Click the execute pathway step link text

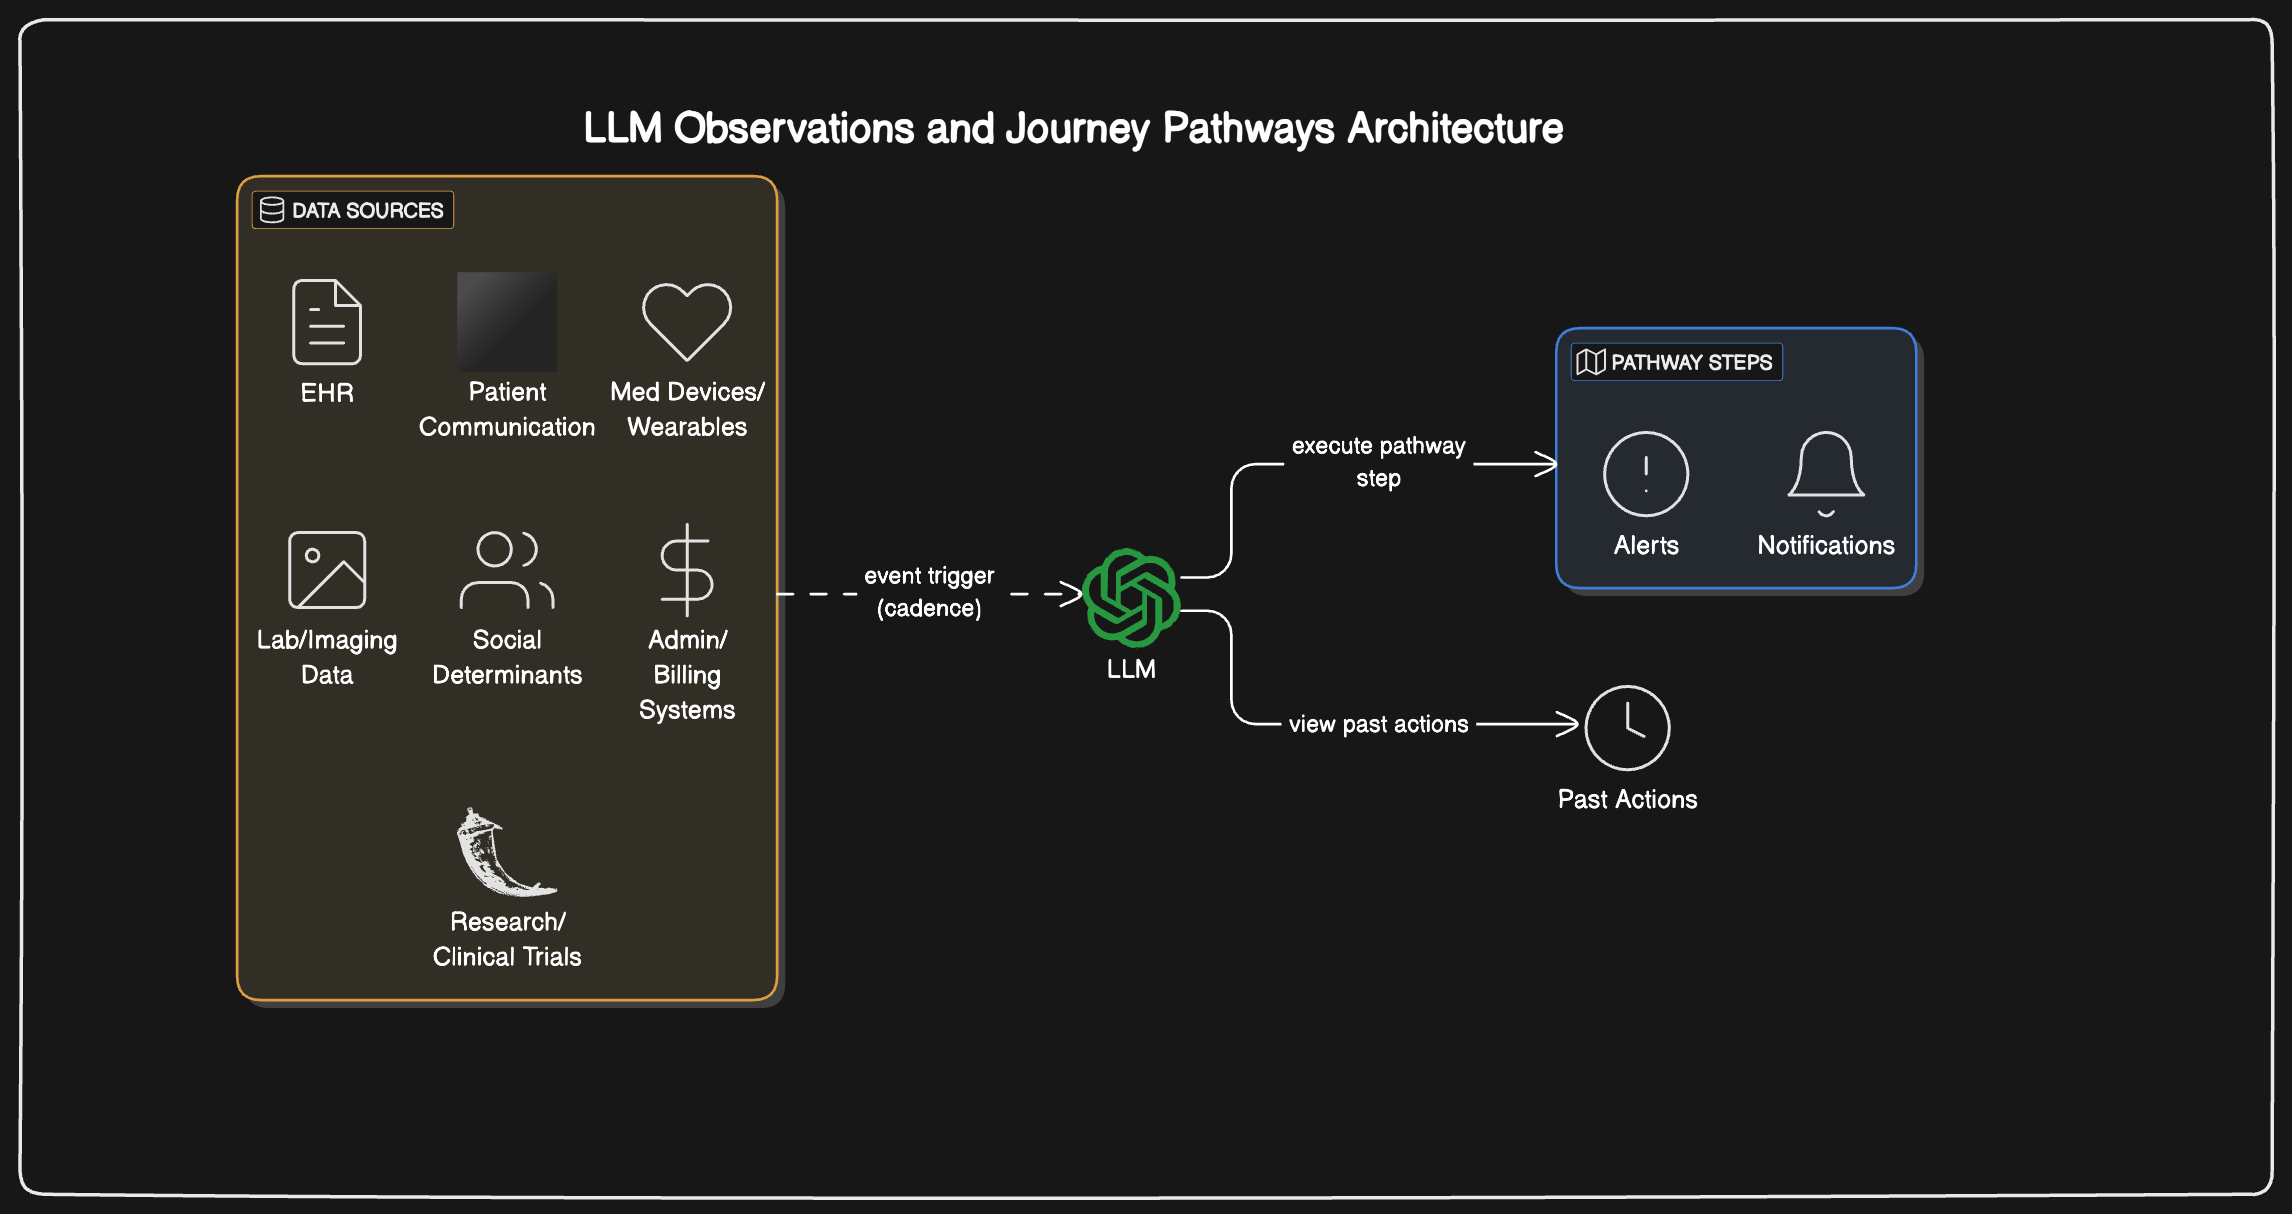coord(1378,461)
